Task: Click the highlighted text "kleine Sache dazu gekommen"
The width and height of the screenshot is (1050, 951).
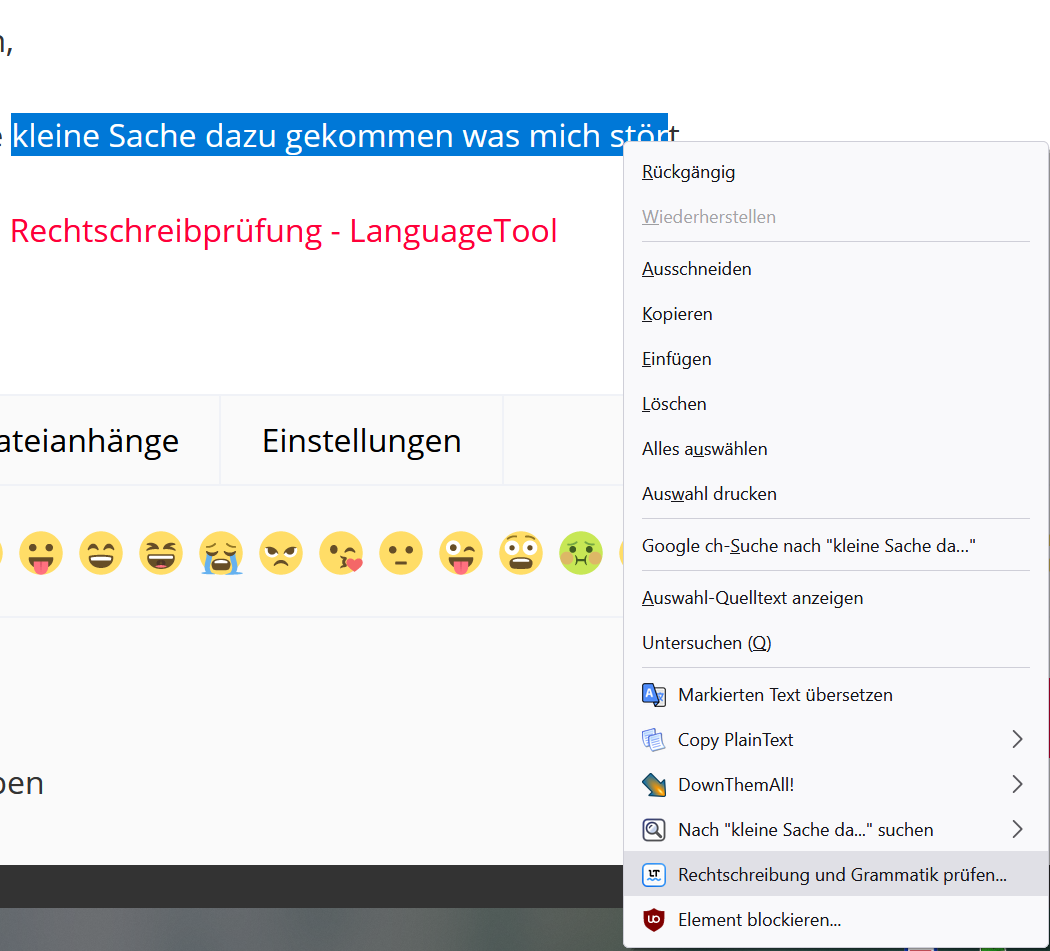Action: (x=233, y=136)
